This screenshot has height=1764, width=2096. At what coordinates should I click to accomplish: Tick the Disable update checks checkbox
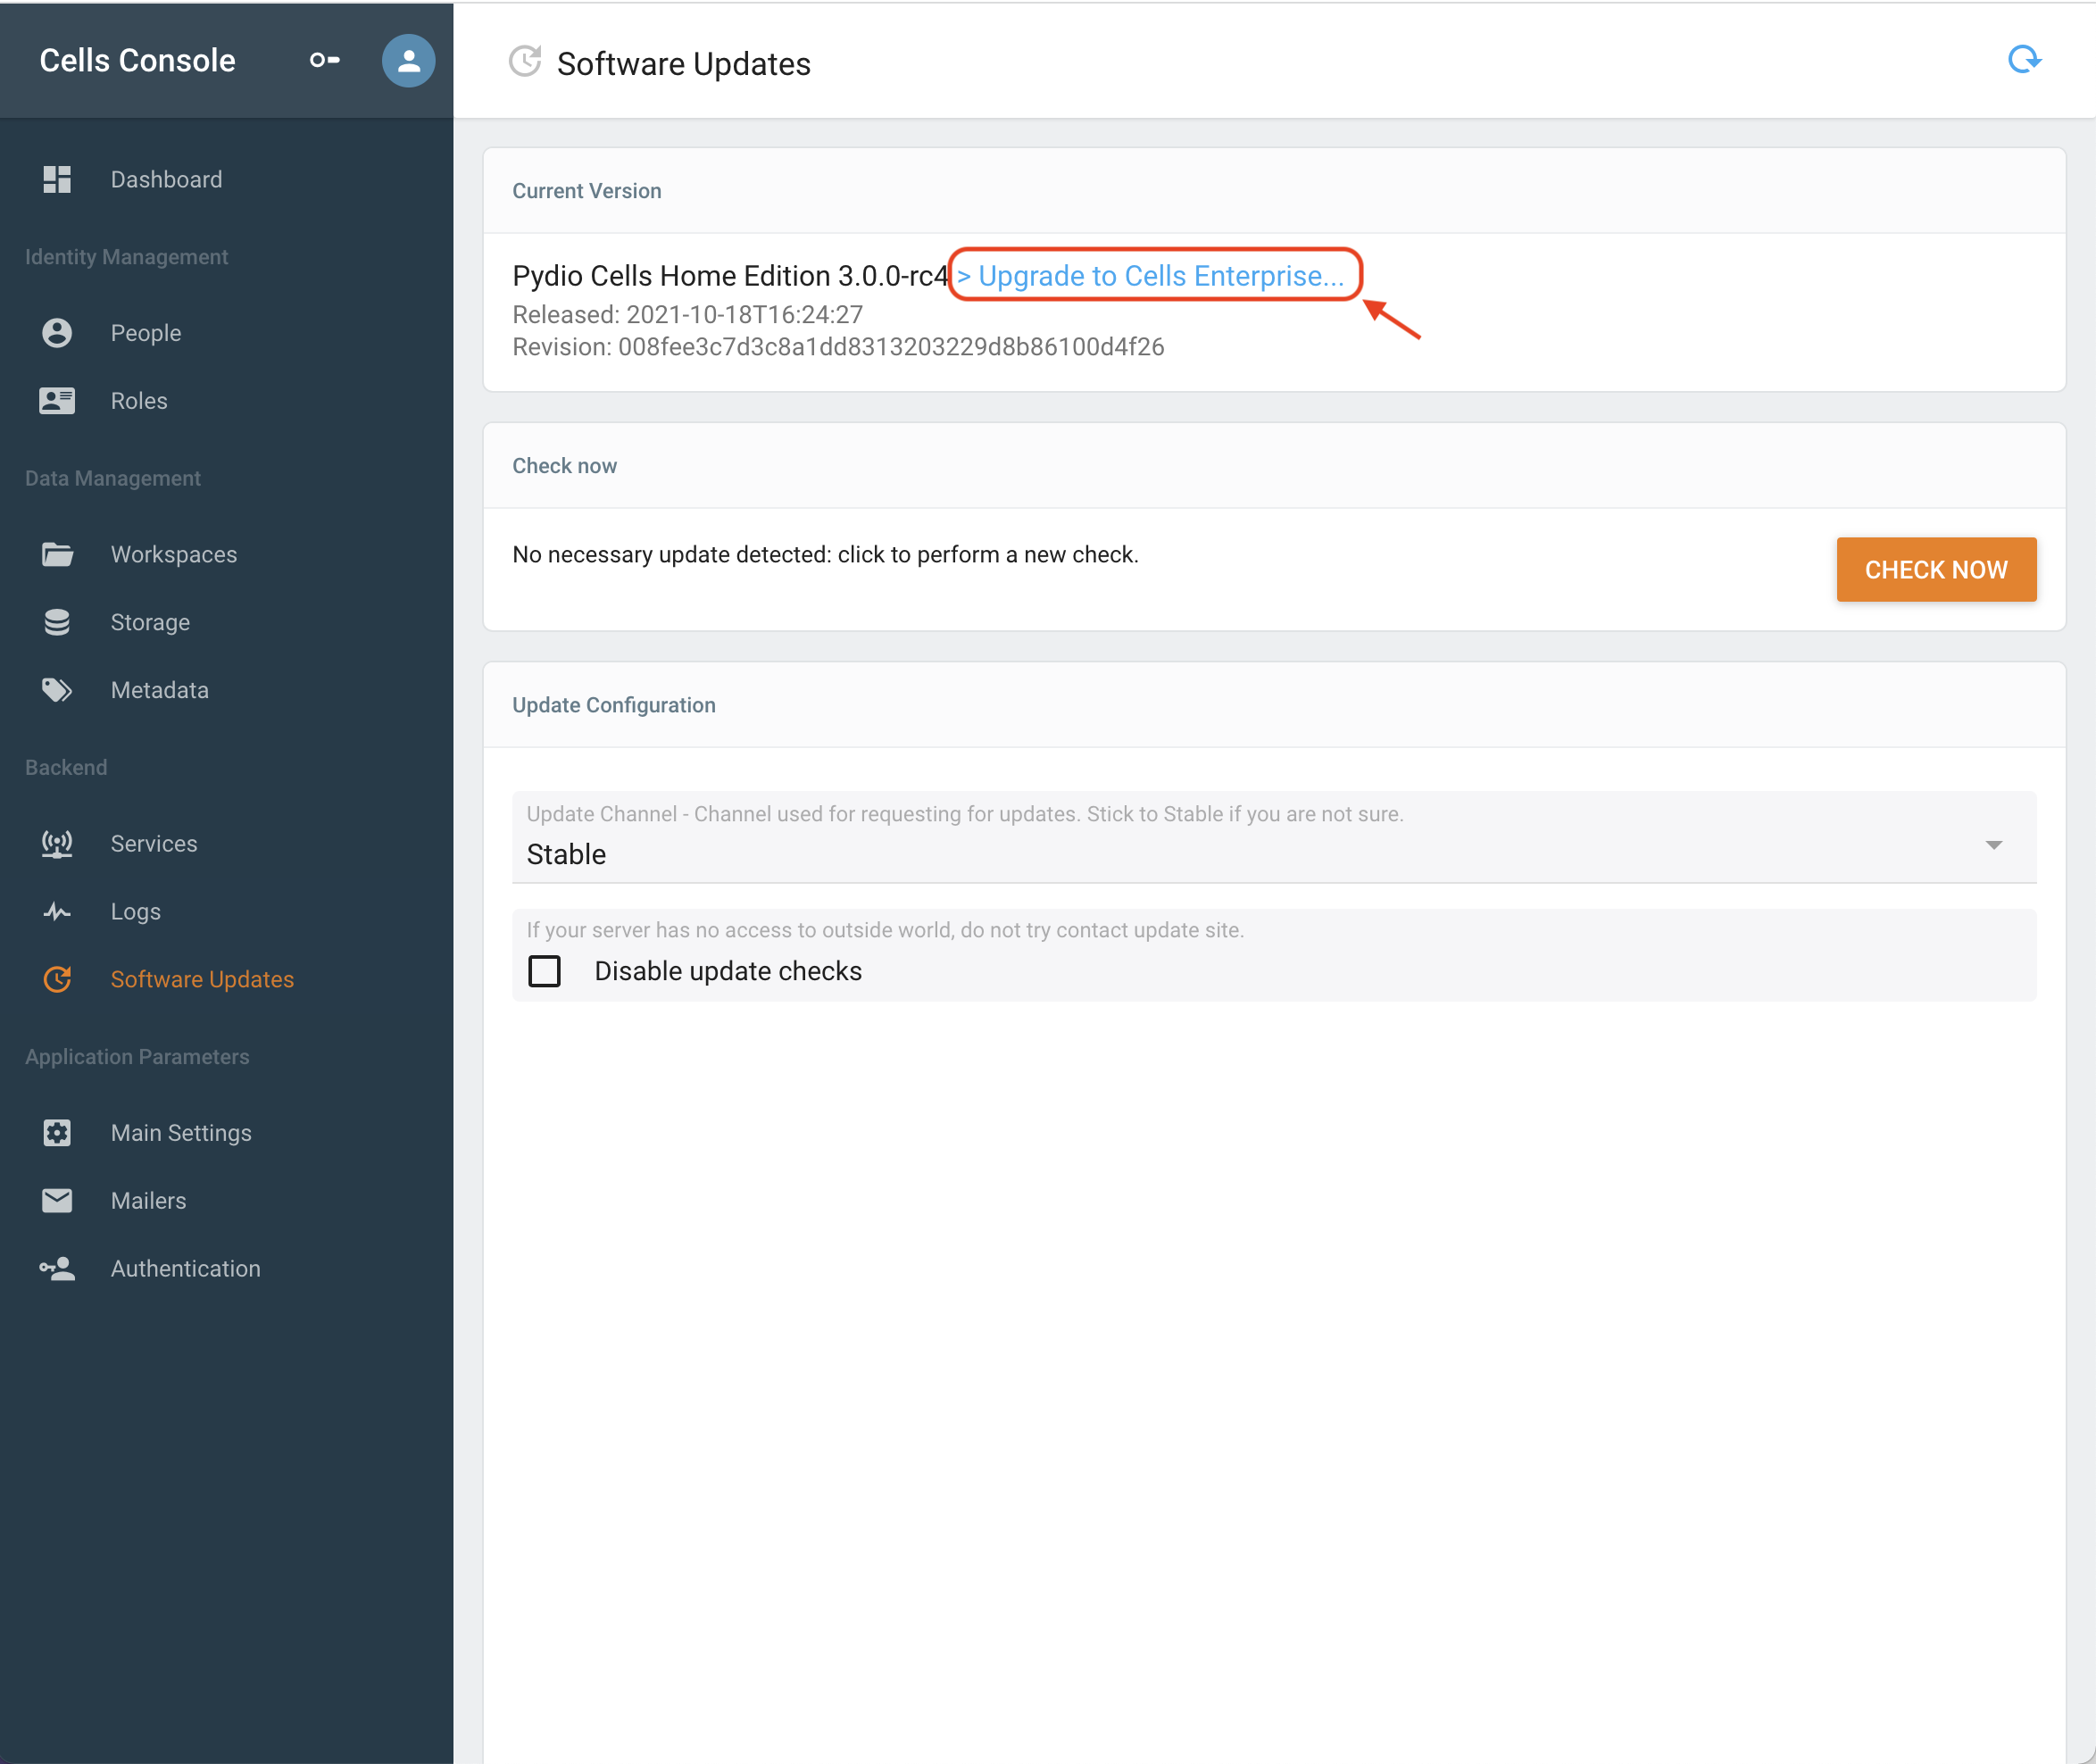(544, 971)
